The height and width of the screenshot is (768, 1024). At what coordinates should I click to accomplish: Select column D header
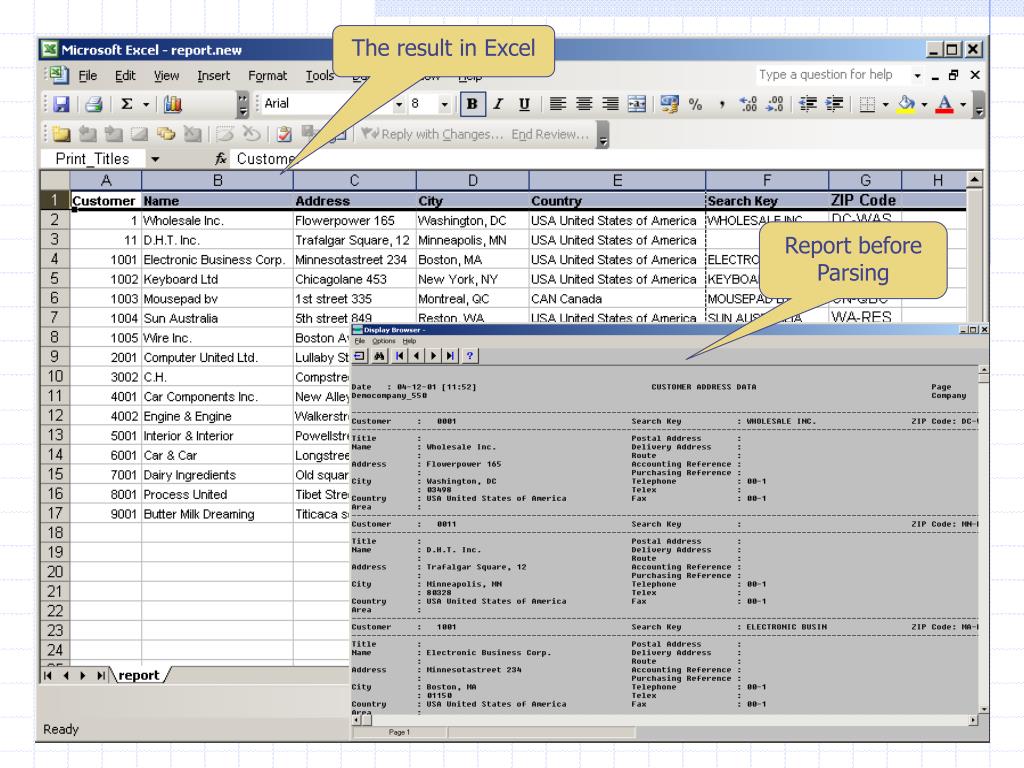point(472,180)
